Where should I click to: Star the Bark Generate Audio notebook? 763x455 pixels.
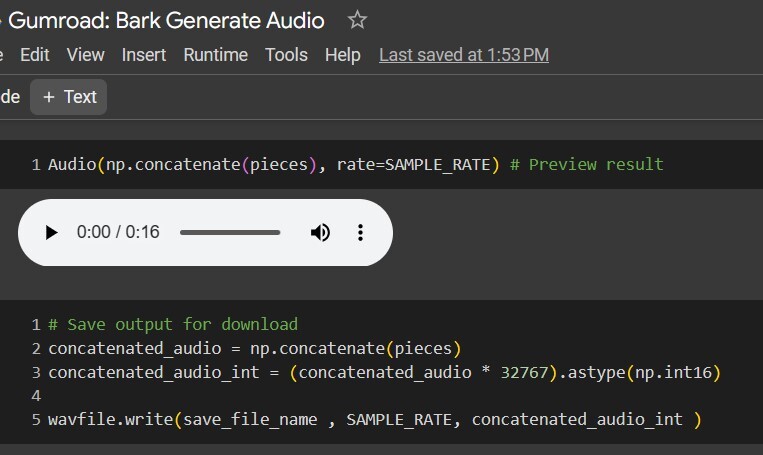357,20
